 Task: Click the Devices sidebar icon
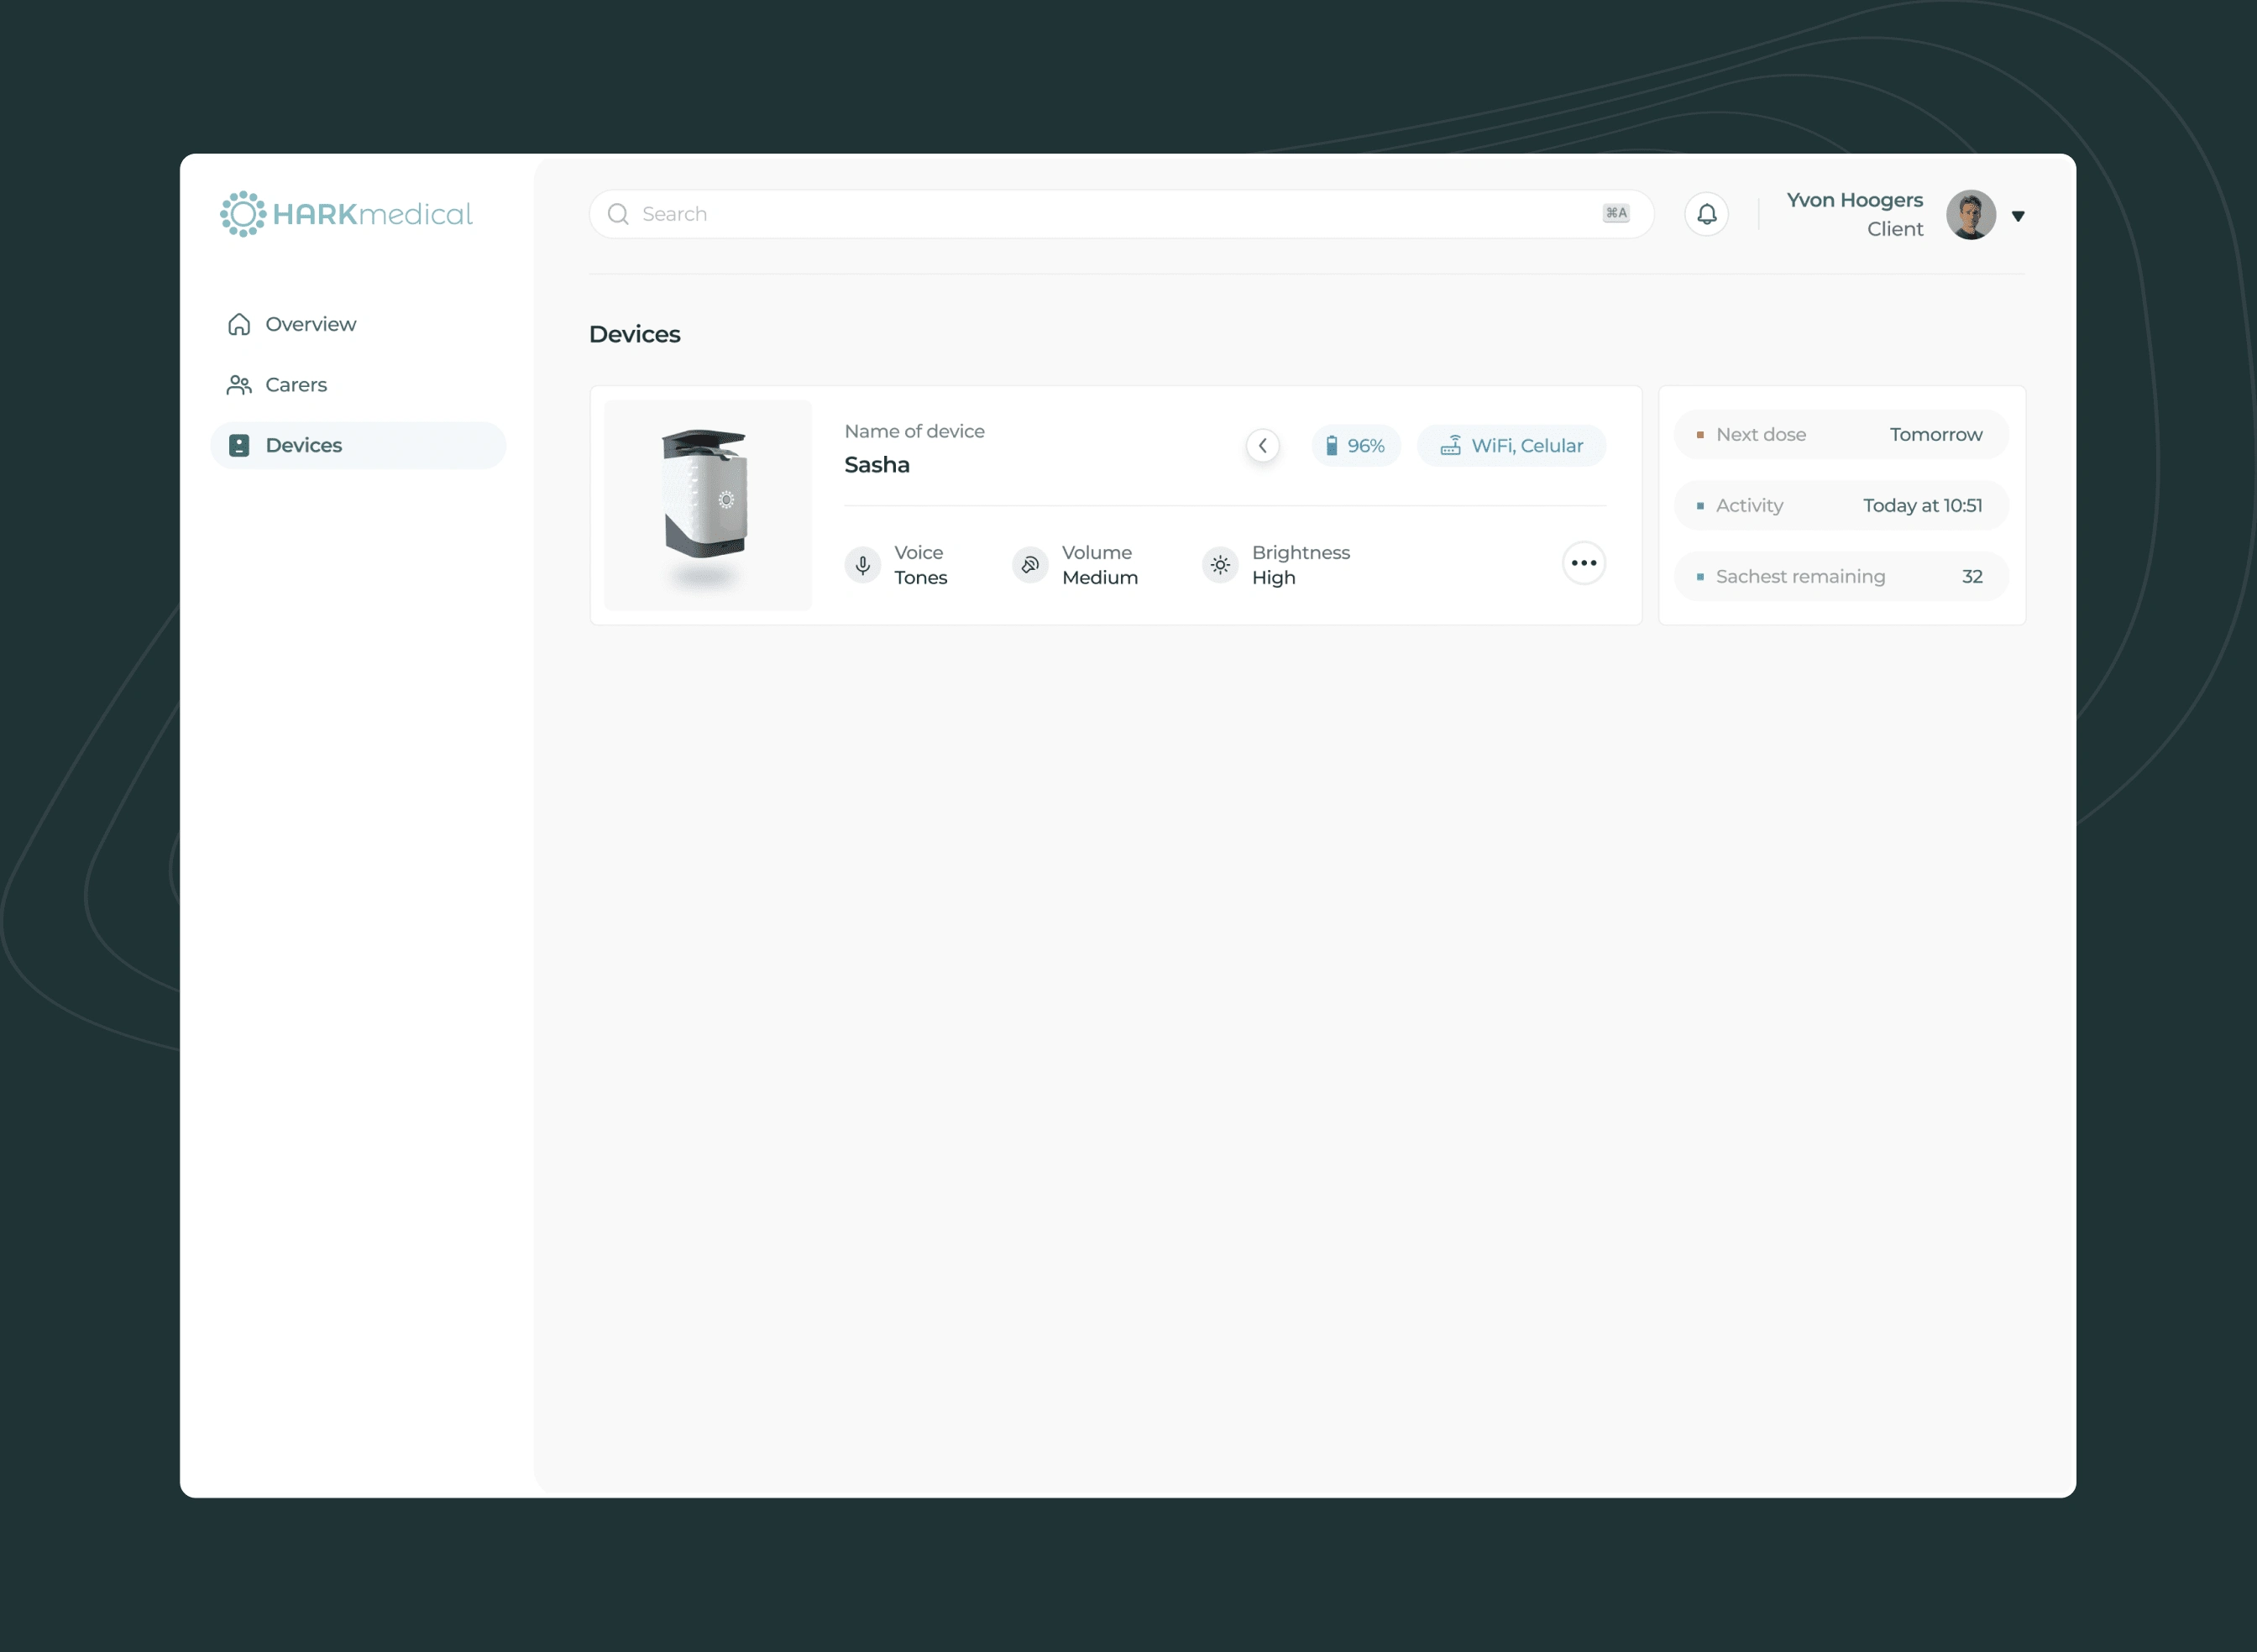click(x=239, y=445)
